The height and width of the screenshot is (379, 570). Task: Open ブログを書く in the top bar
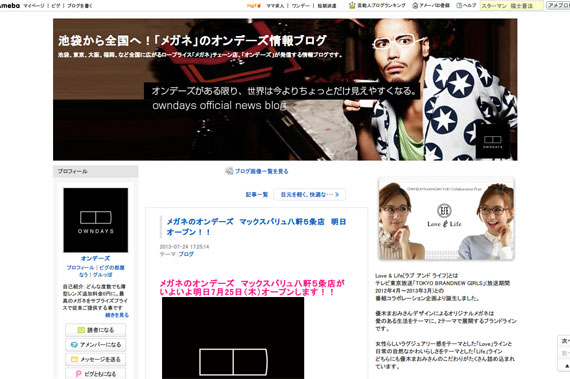[80, 6]
